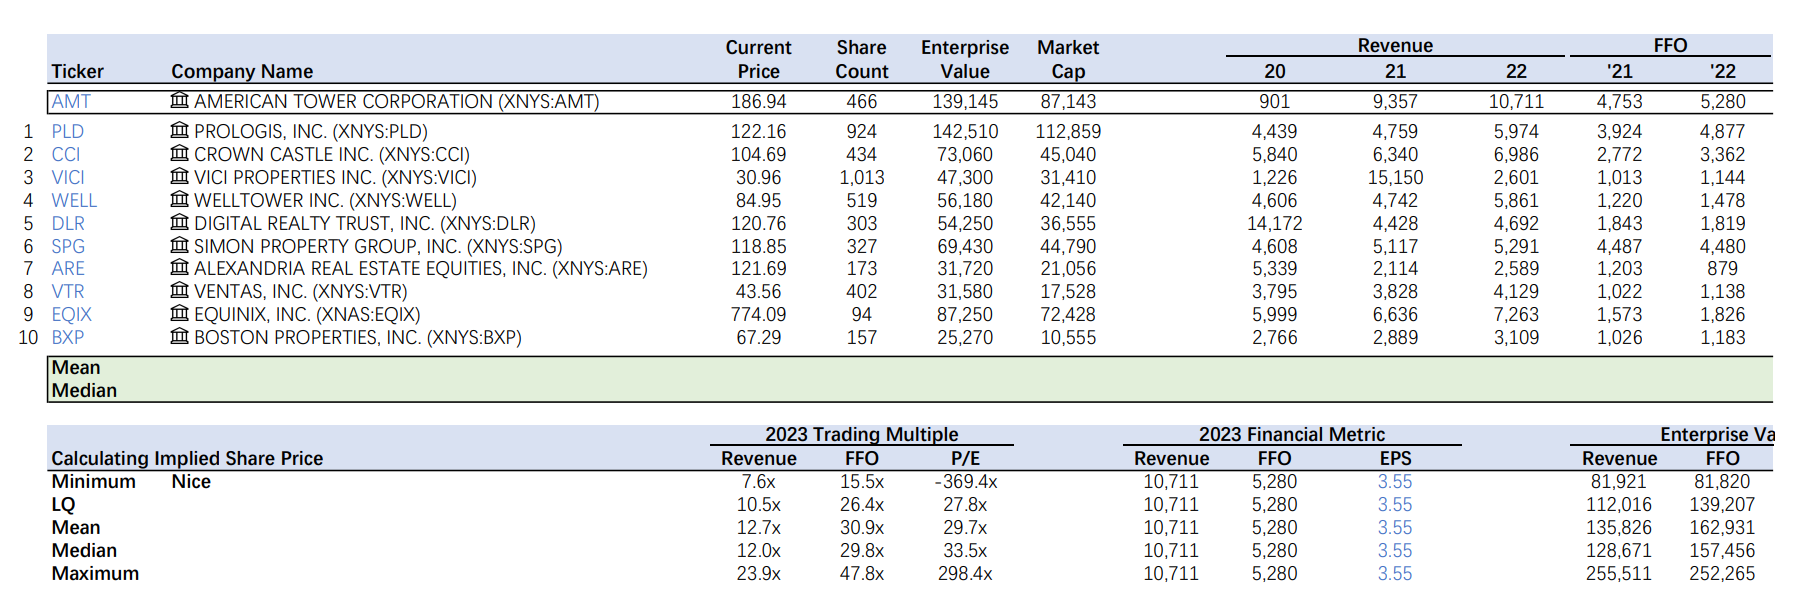Click the 'LQ' row label
The width and height of the screenshot is (1806, 603).
[64, 505]
